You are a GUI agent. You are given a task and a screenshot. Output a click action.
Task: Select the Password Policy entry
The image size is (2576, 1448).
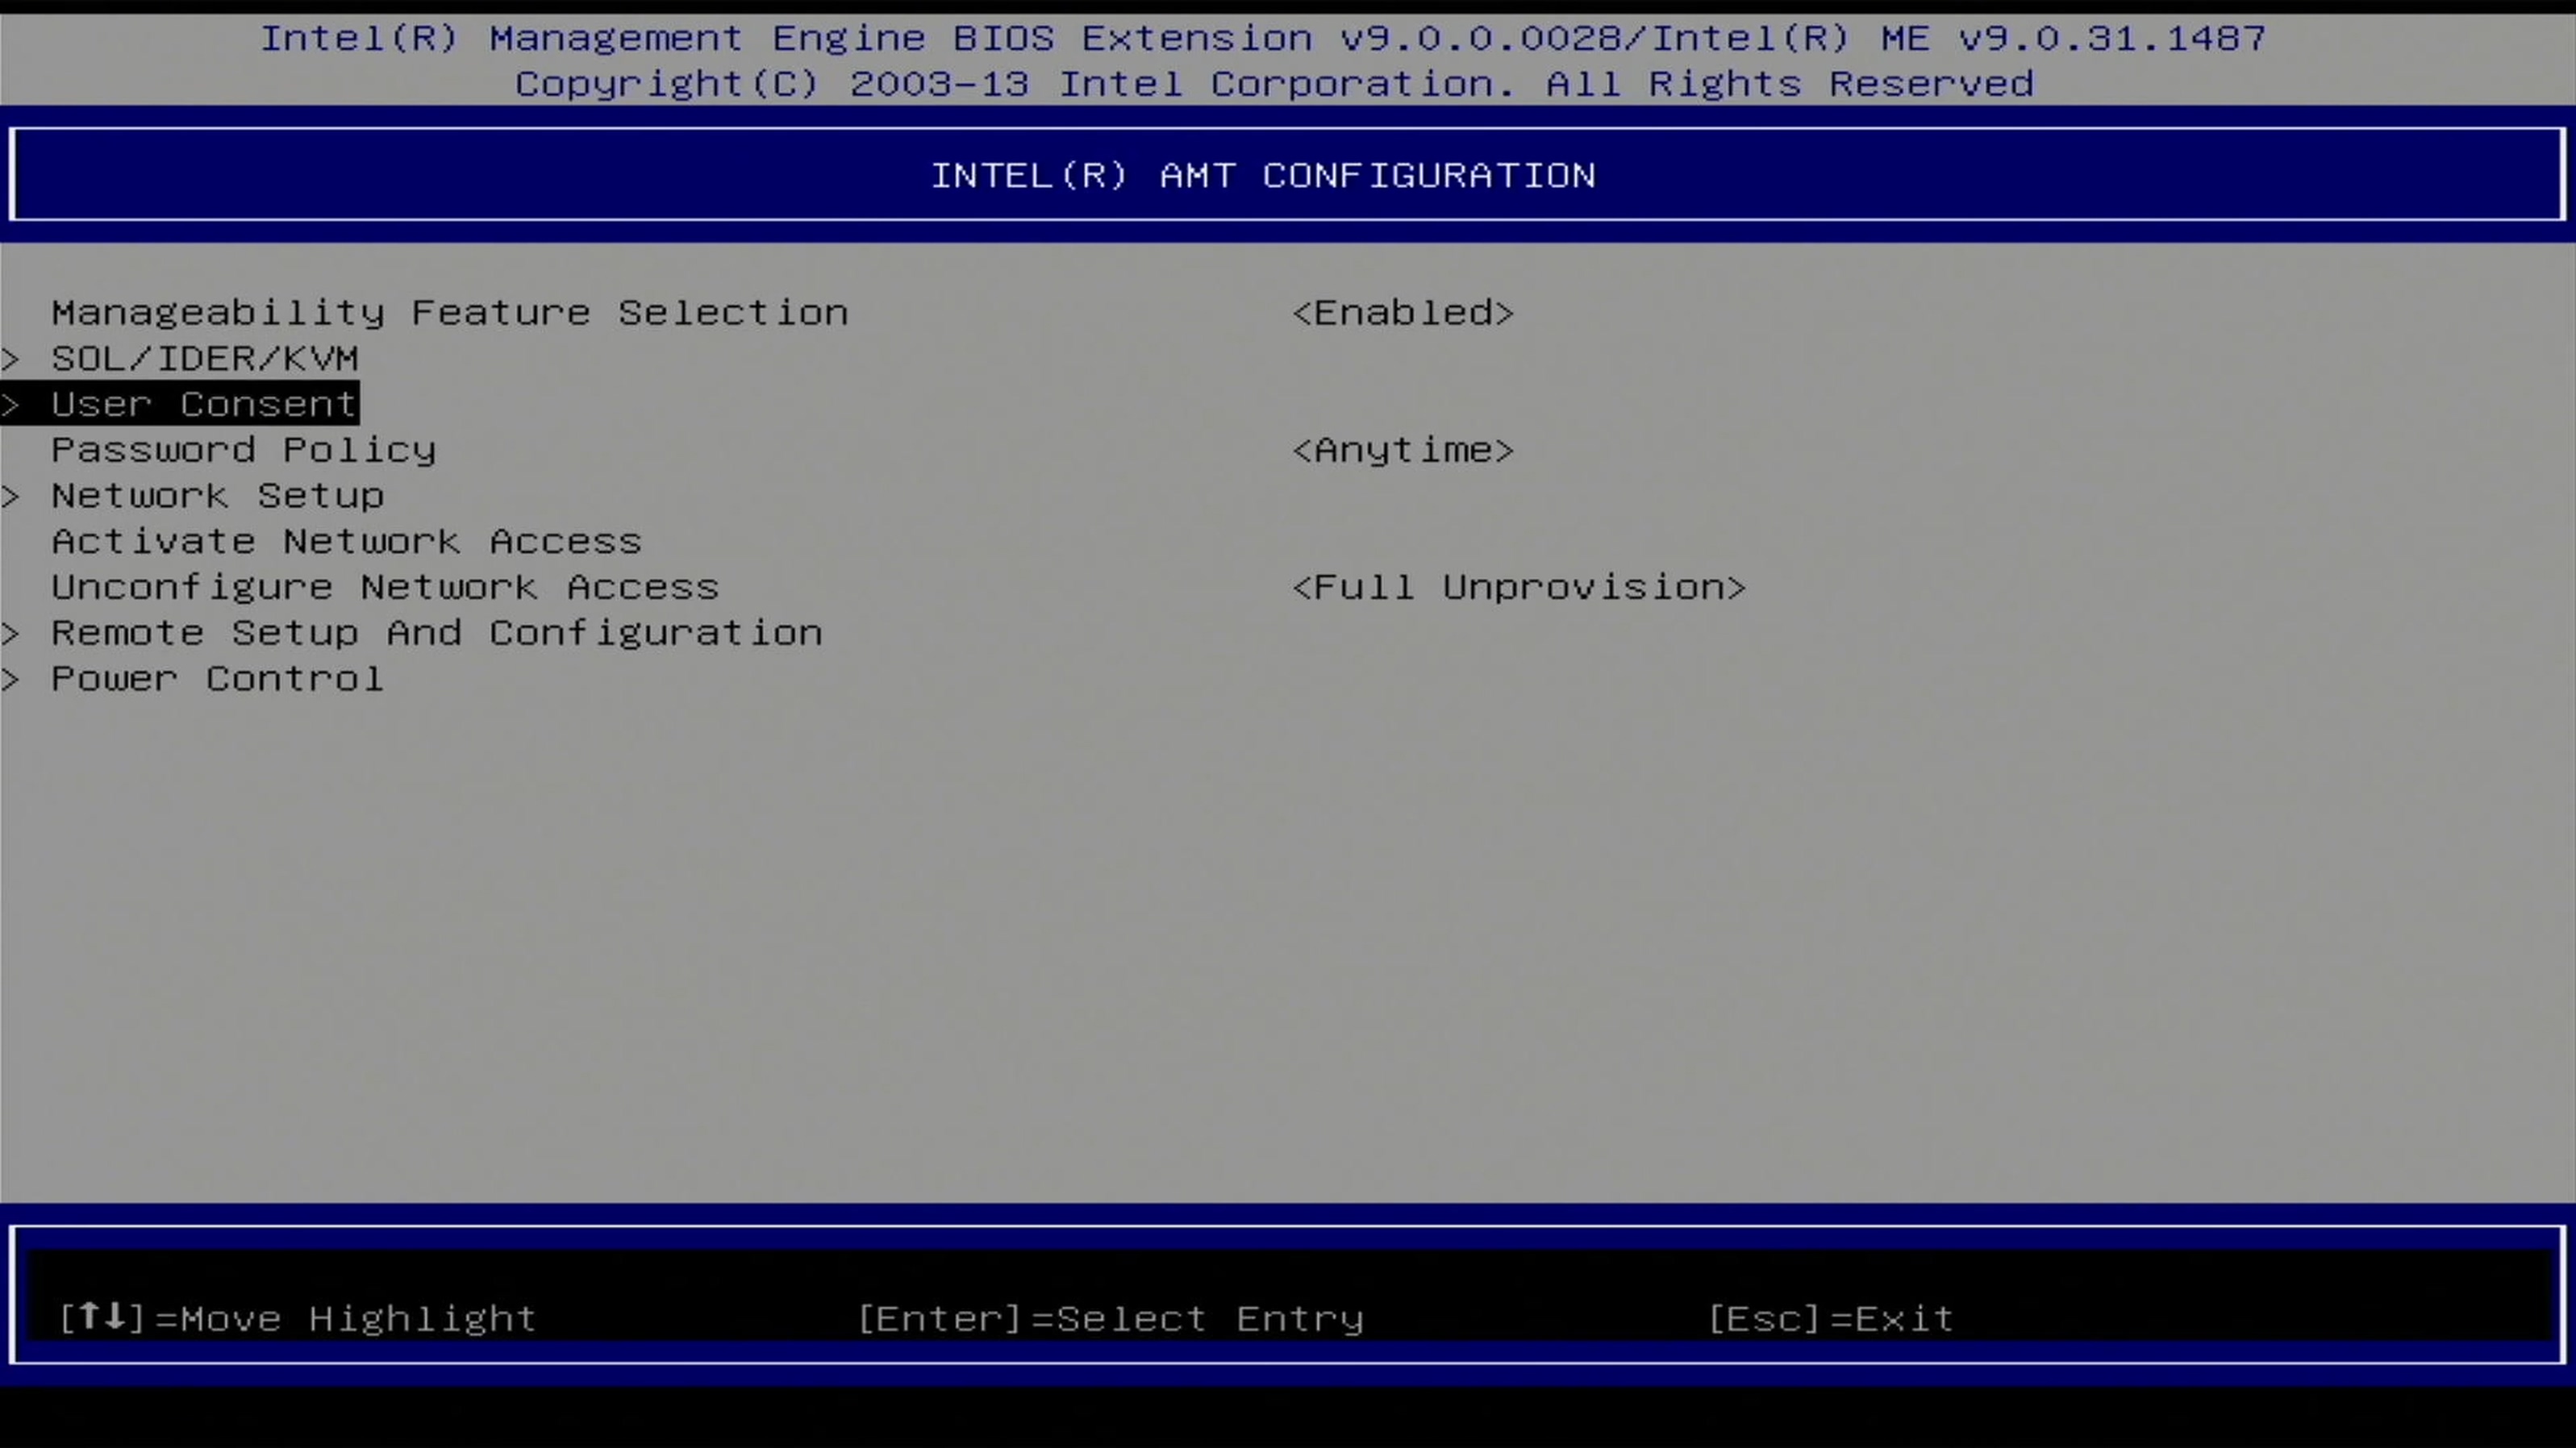pos(244,450)
